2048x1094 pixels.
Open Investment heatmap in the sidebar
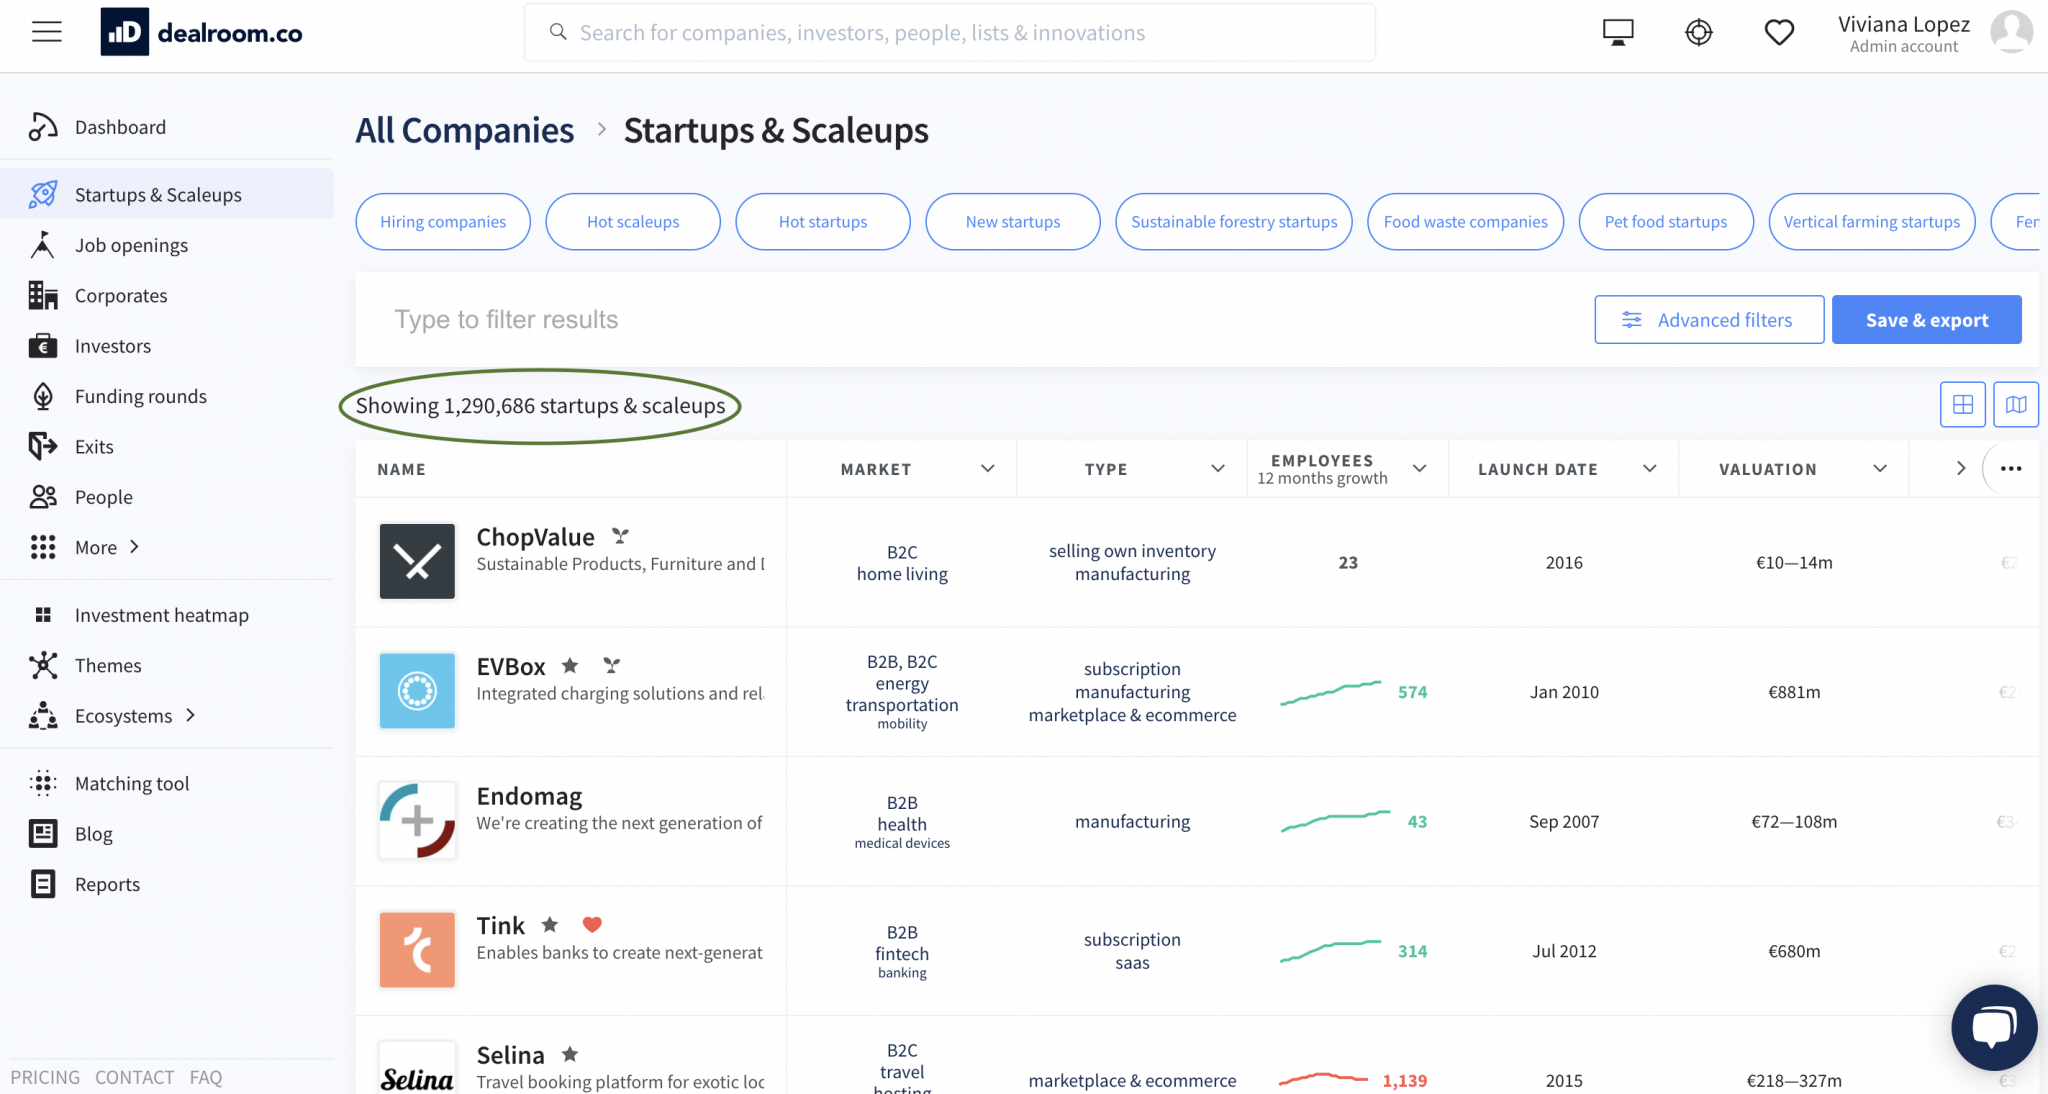[161, 615]
